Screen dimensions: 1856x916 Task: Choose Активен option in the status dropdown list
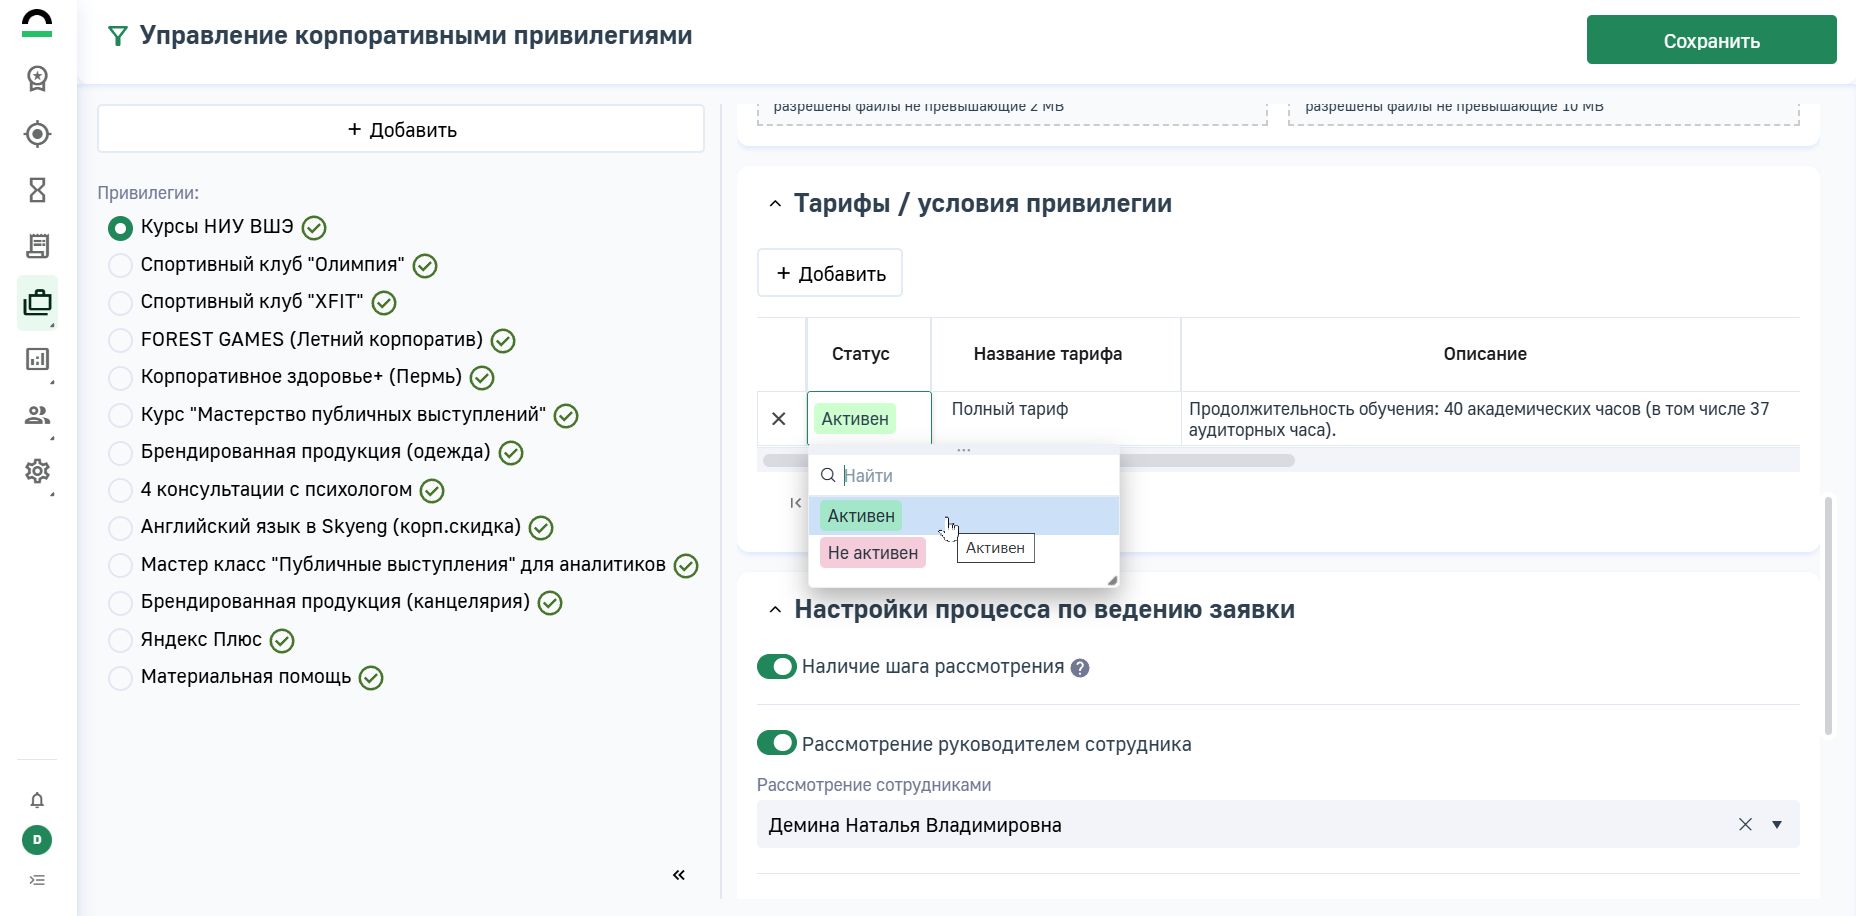[861, 516]
